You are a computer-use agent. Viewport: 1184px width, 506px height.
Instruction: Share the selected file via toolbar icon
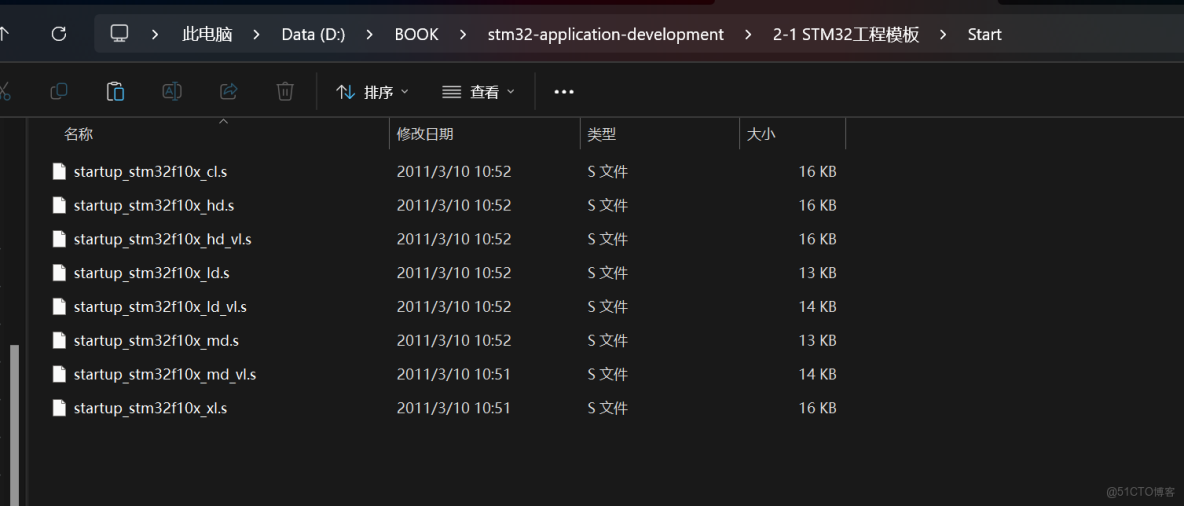tap(228, 91)
